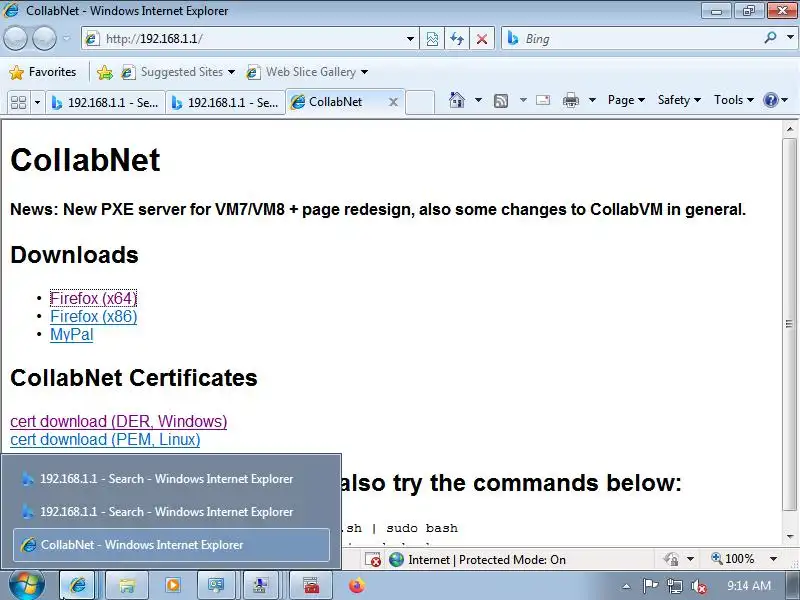Select second 192.168.1.1 - Search taskbar preview entry
800x600 pixels.
coord(171,512)
